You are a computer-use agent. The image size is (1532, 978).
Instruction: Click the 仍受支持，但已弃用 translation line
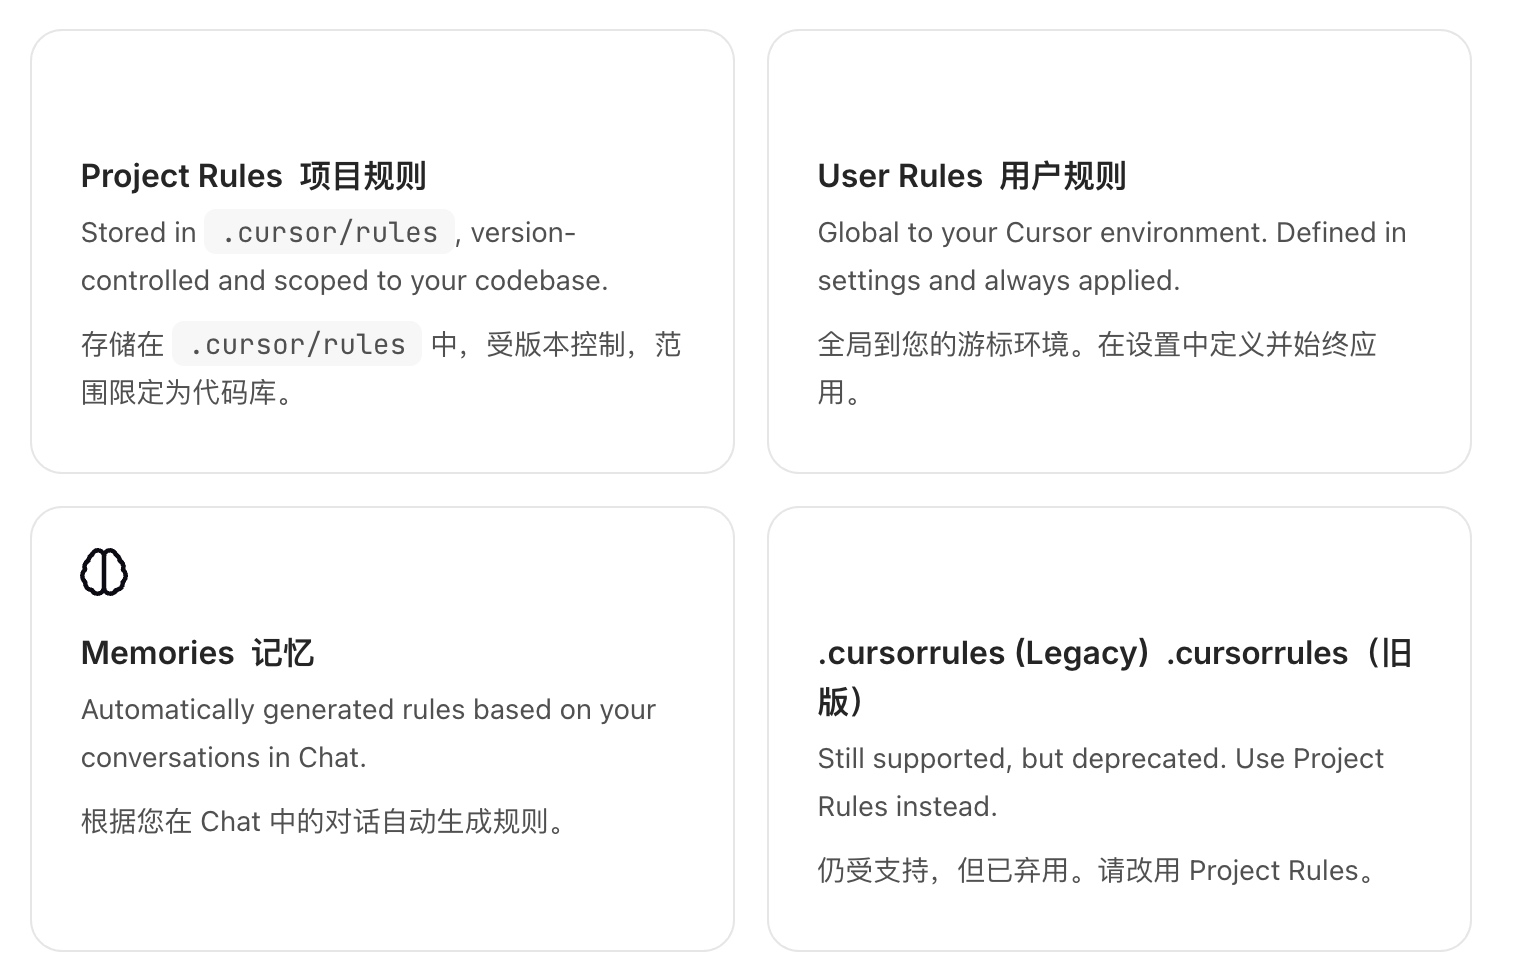(1100, 870)
